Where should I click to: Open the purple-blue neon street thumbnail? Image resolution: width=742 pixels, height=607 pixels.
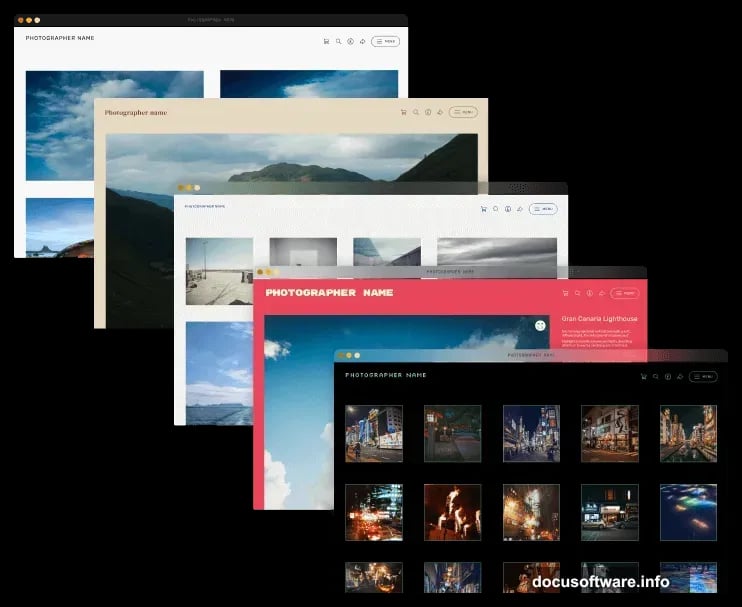coord(531,433)
